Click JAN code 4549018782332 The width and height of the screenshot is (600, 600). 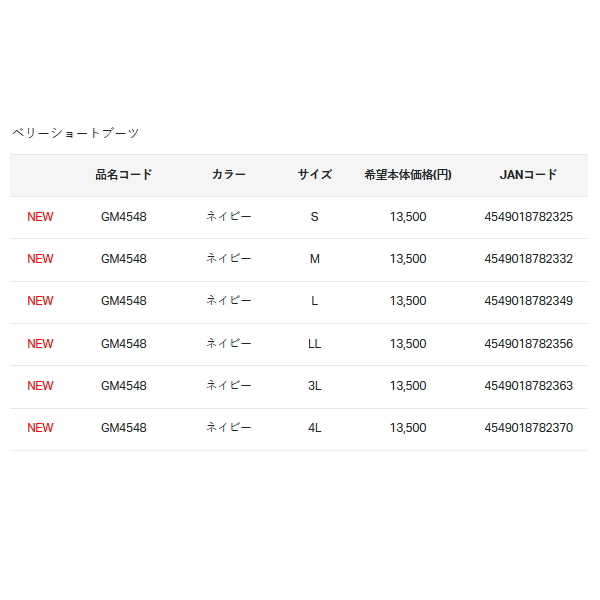coord(528,259)
